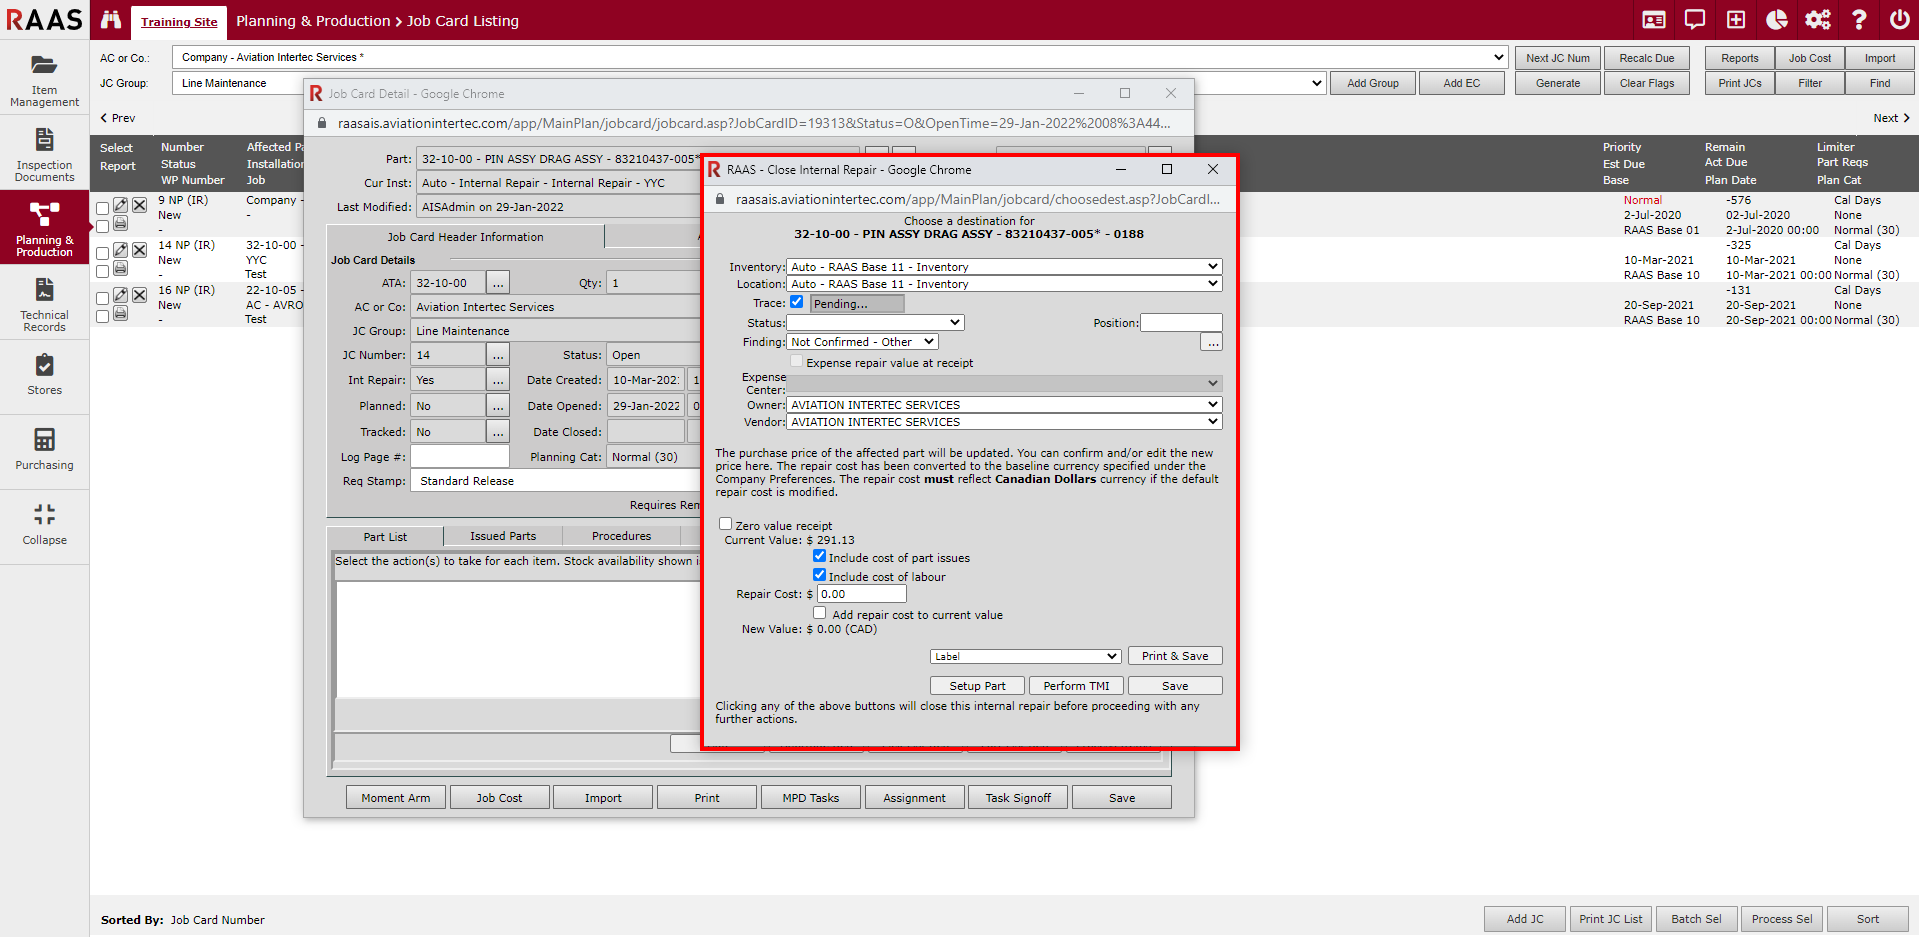The height and width of the screenshot is (937, 1919).
Task: Click the Add JC button
Action: point(1525,919)
